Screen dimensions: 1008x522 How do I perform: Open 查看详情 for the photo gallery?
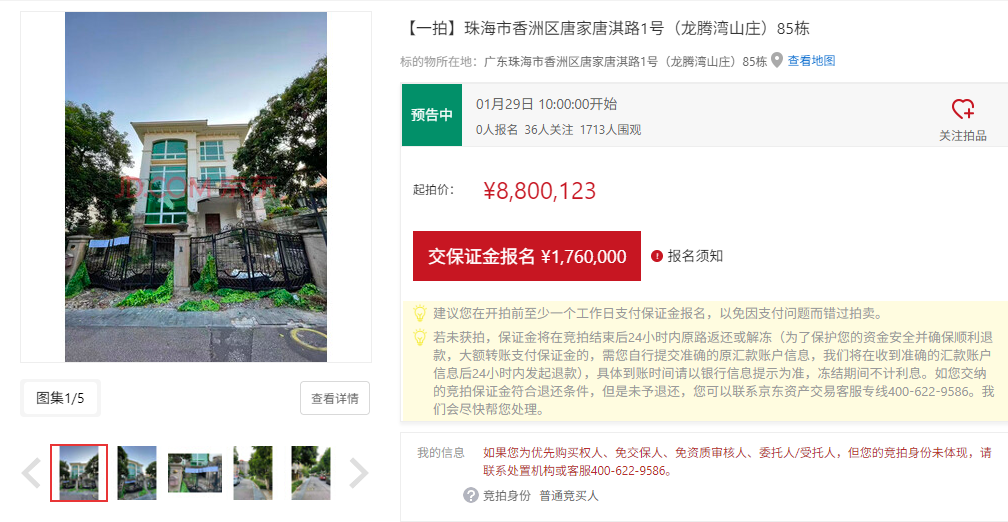335,398
